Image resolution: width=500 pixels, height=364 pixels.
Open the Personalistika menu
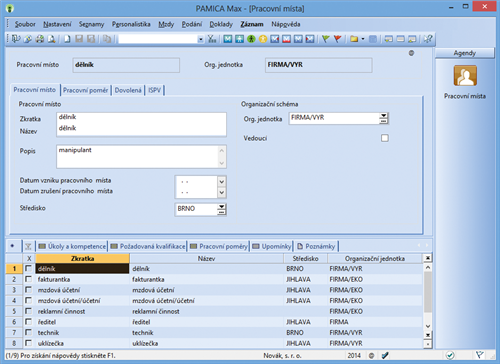(131, 24)
